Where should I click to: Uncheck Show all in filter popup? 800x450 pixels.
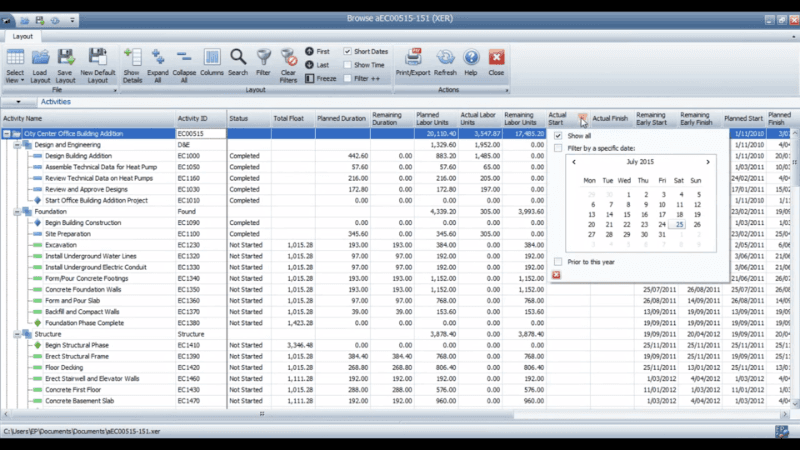click(x=558, y=136)
